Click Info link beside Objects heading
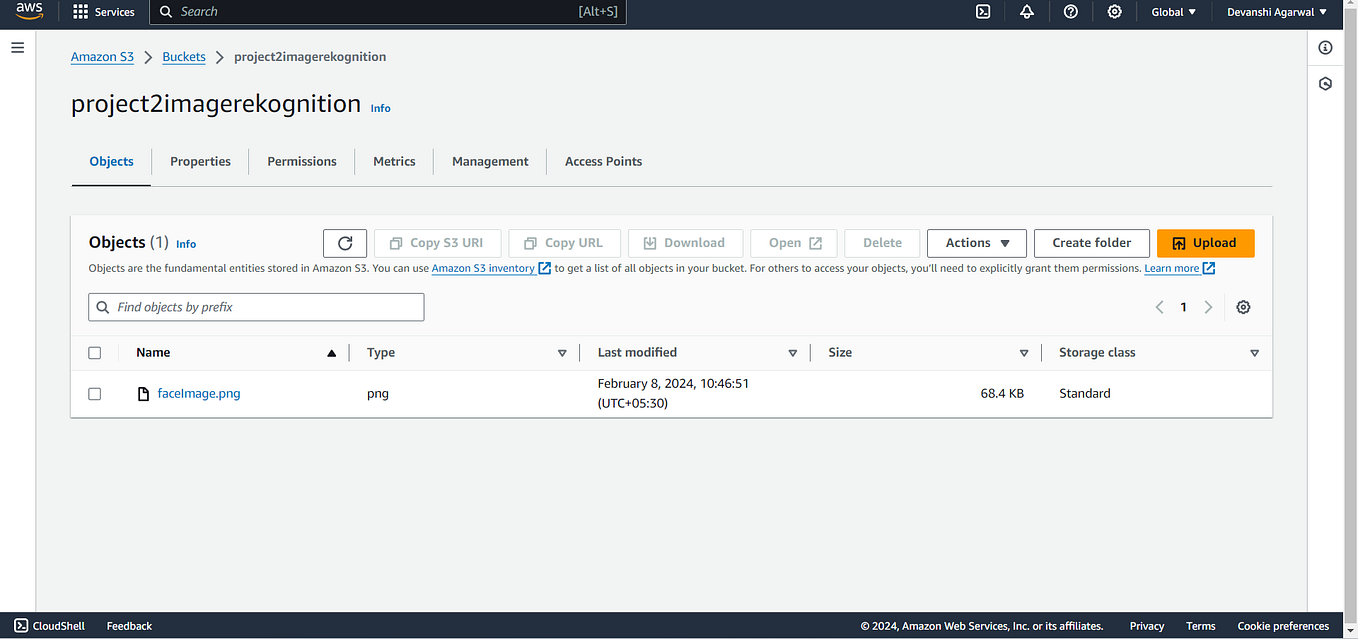 pyautogui.click(x=186, y=244)
